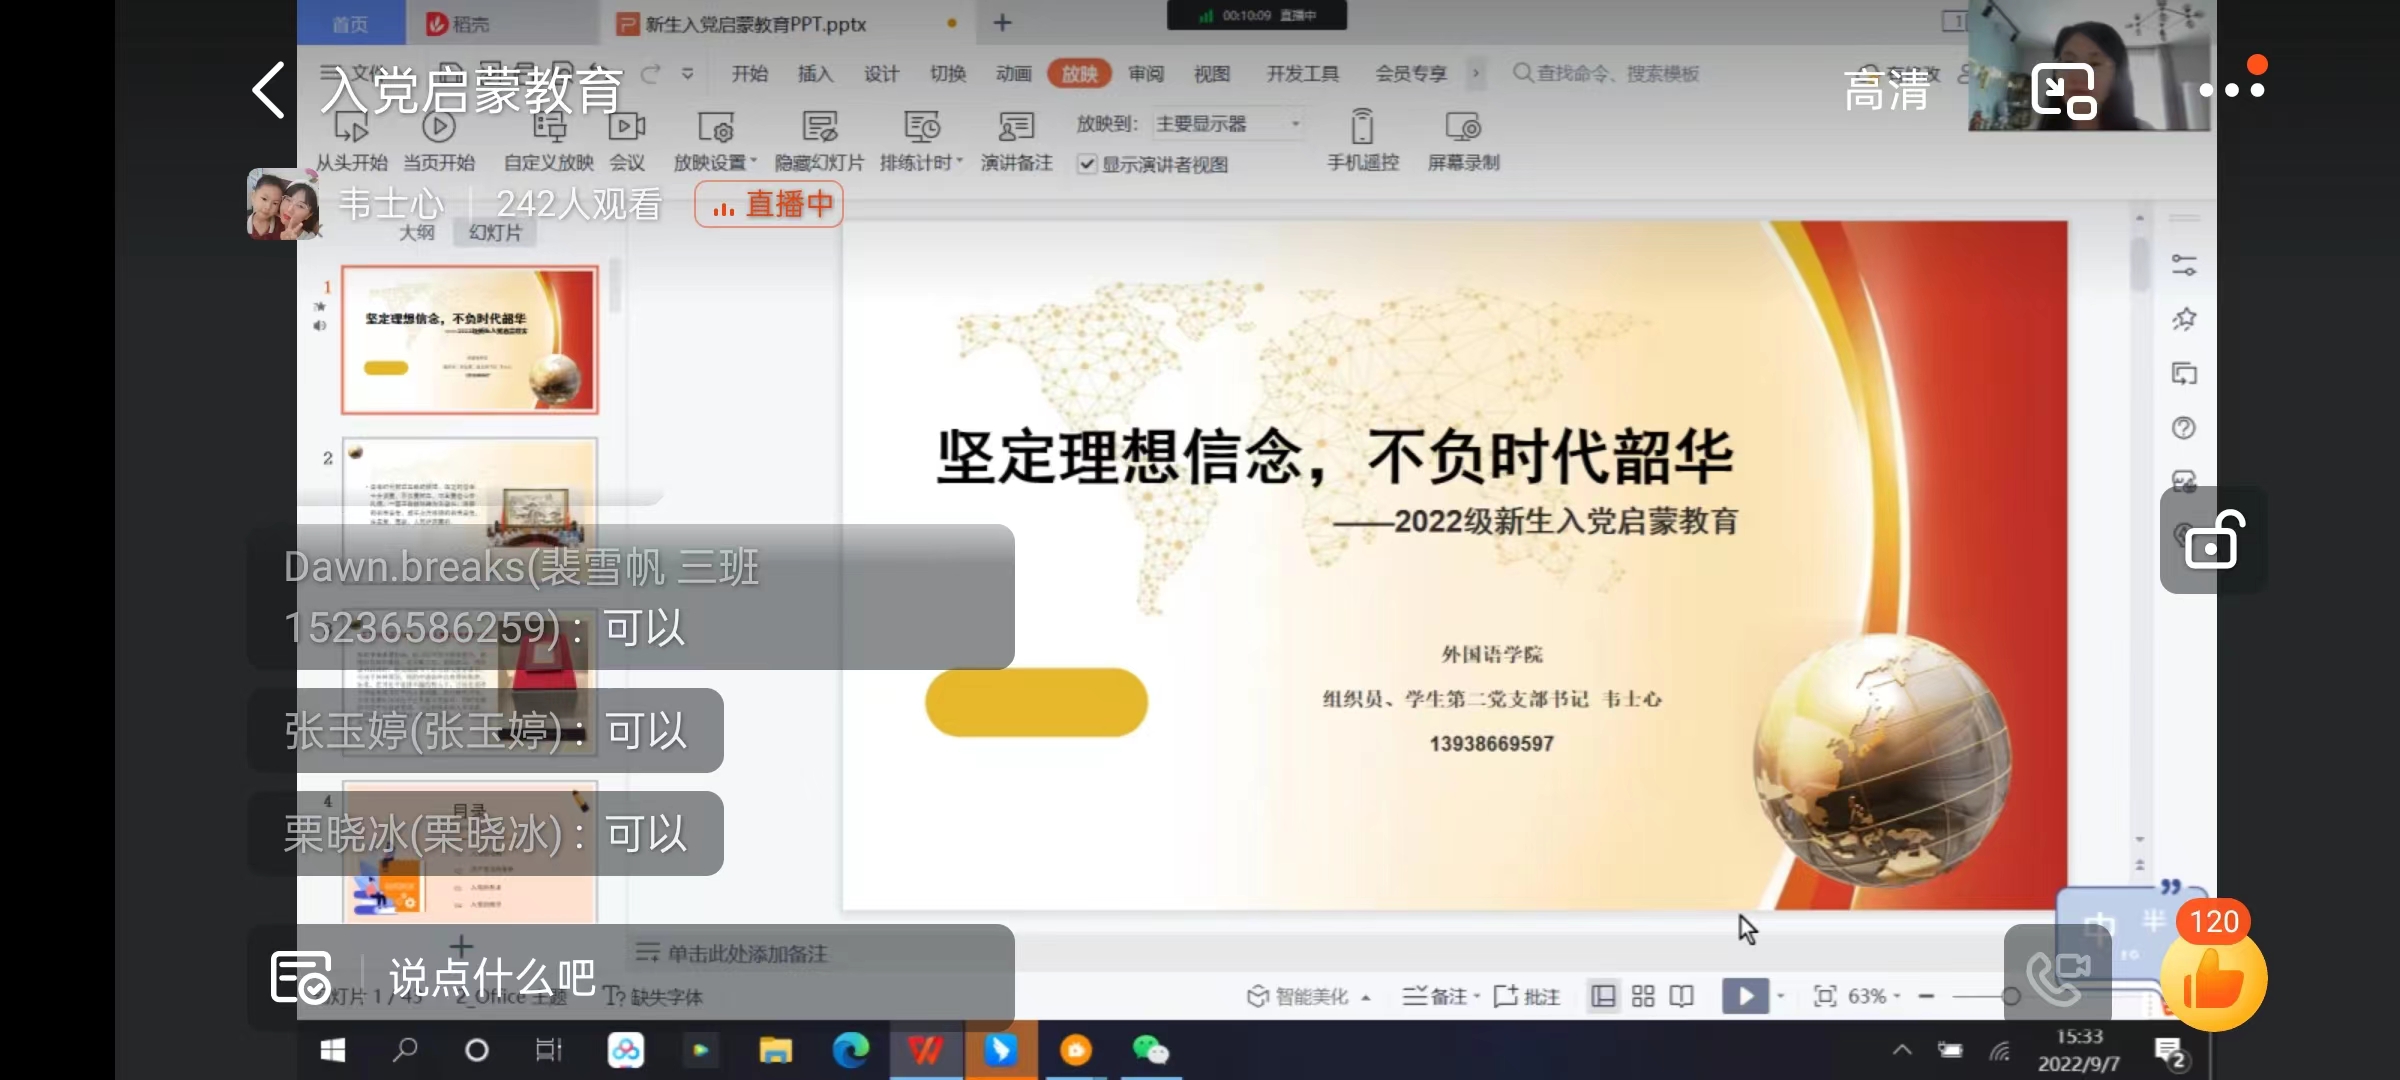Switch to normal view in the status bar
Image resolution: width=2400 pixels, height=1080 pixels.
[x=1603, y=996]
